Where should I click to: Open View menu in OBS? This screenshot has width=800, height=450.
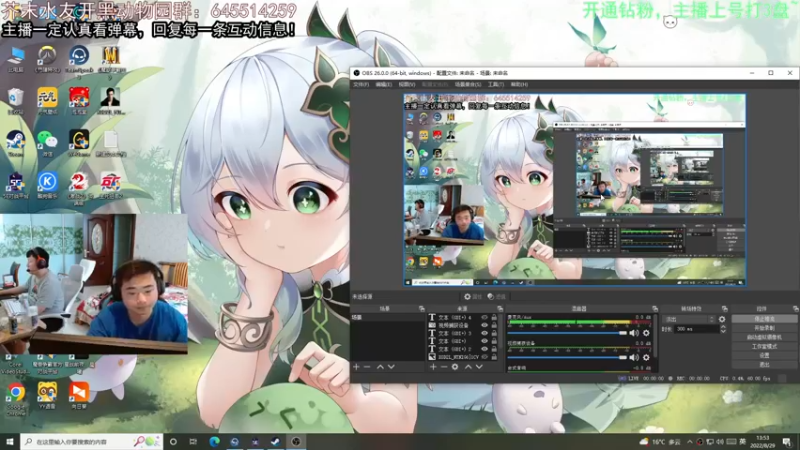[407, 84]
